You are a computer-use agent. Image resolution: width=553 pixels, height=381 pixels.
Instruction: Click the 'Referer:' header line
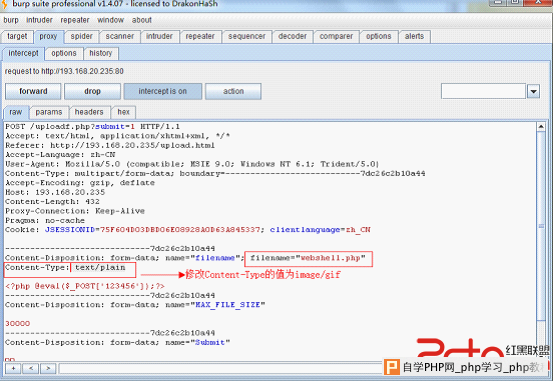click(110, 145)
